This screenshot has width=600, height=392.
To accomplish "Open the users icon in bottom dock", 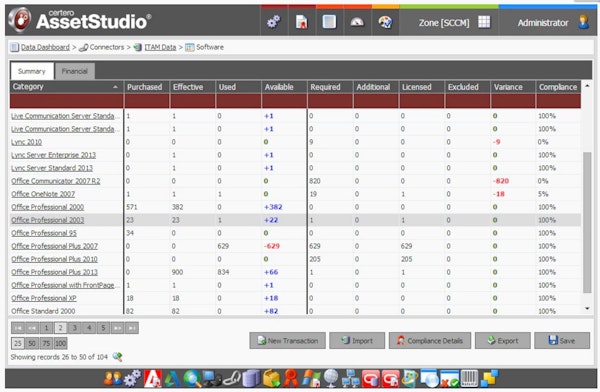I will coord(112,379).
